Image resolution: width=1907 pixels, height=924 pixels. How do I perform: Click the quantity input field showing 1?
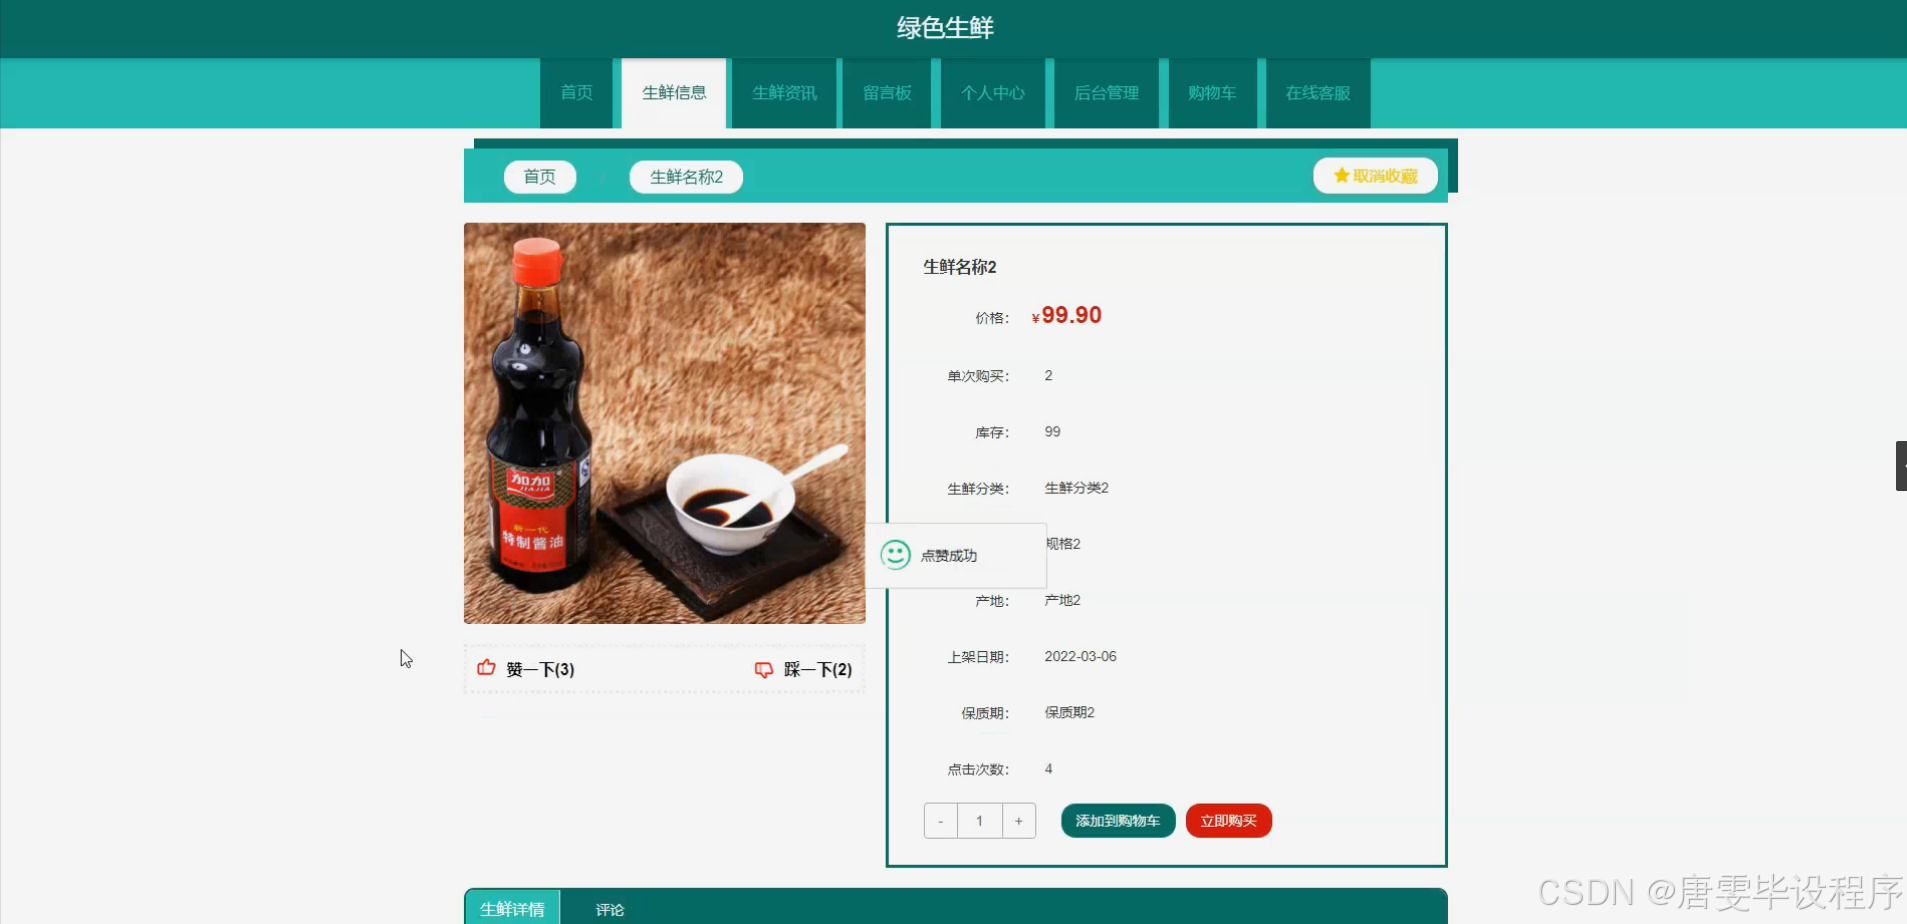pos(980,821)
